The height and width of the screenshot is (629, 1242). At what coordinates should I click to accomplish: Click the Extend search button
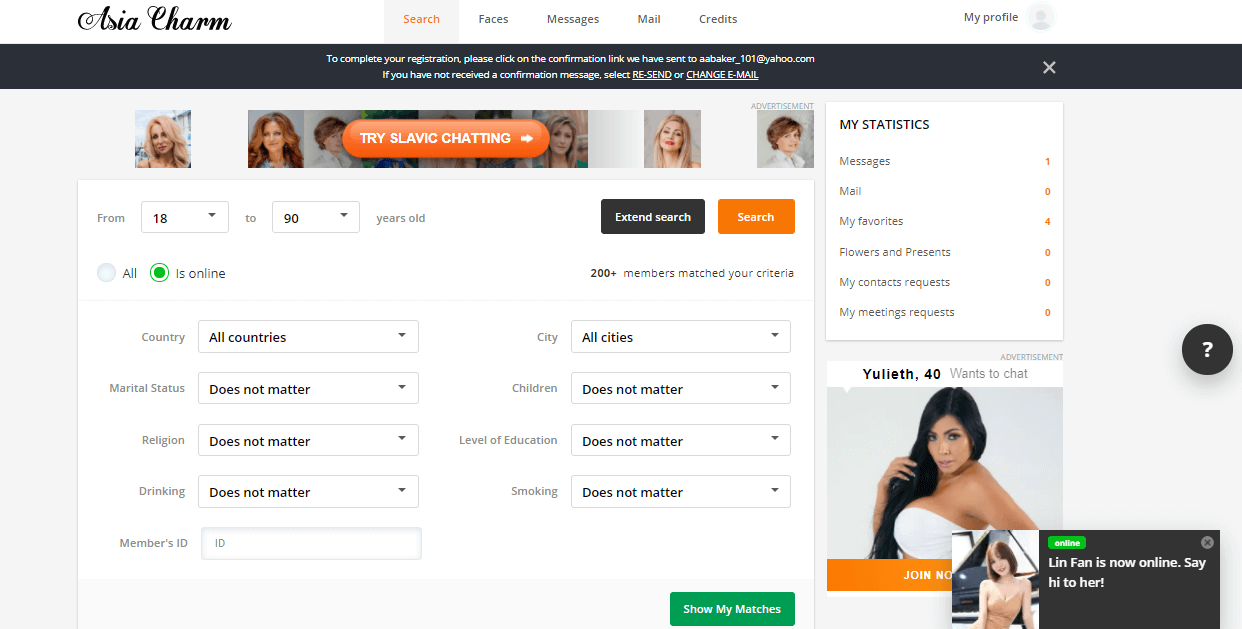pyautogui.click(x=653, y=217)
